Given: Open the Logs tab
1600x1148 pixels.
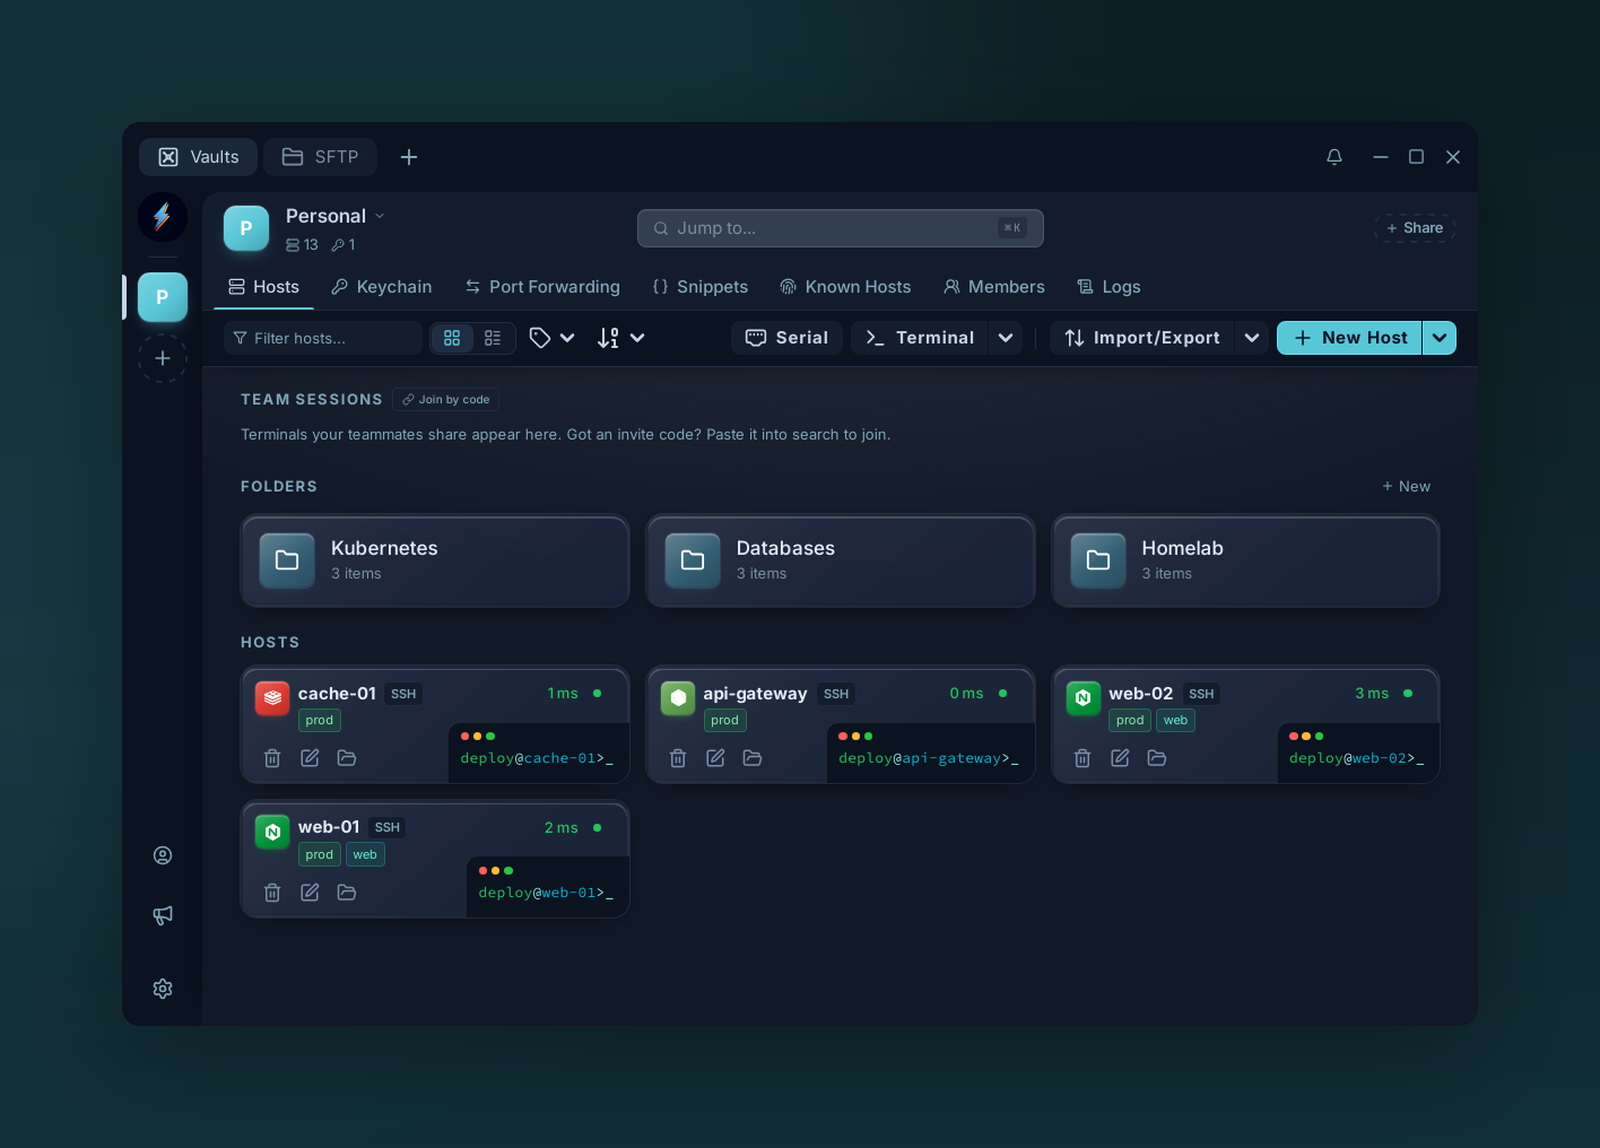Looking at the screenshot, I should pyautogui.click(x=1109, y=287).
